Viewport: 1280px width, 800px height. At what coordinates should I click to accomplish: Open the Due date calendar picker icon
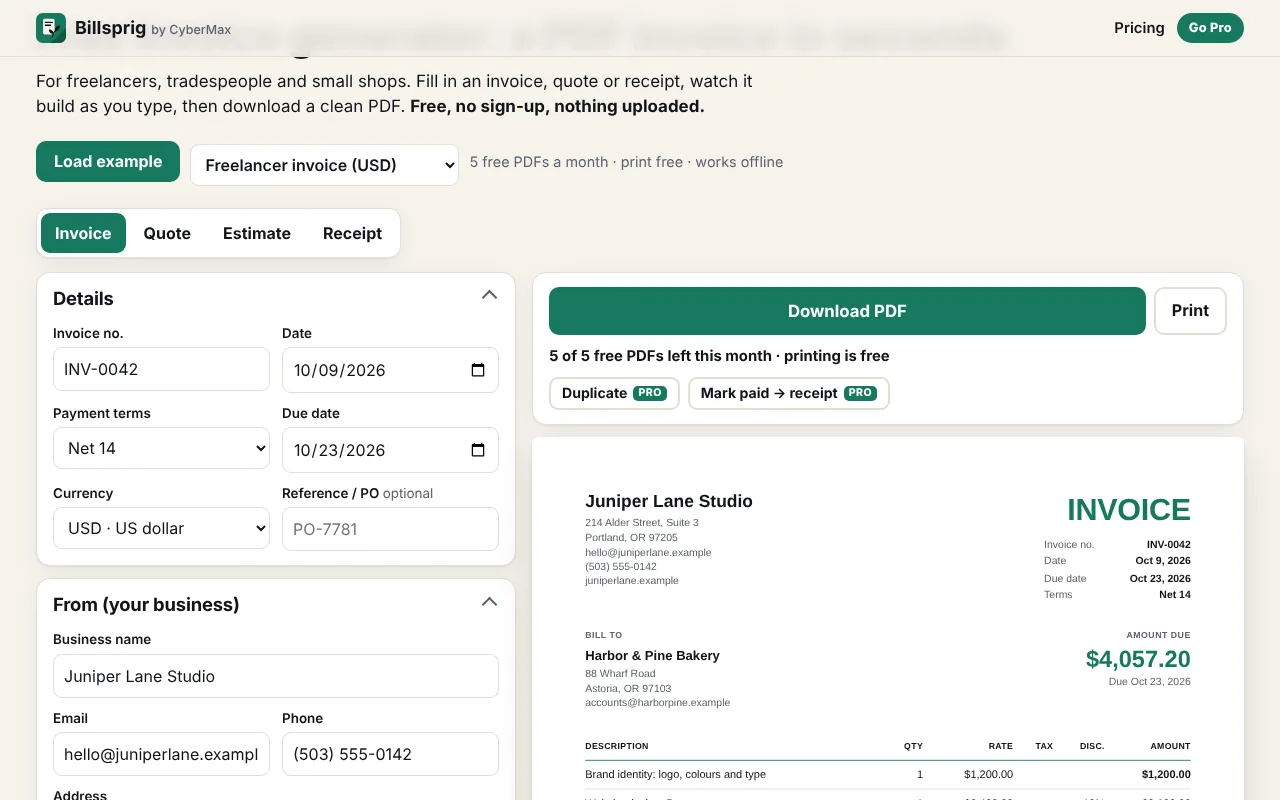pos(478,450)
